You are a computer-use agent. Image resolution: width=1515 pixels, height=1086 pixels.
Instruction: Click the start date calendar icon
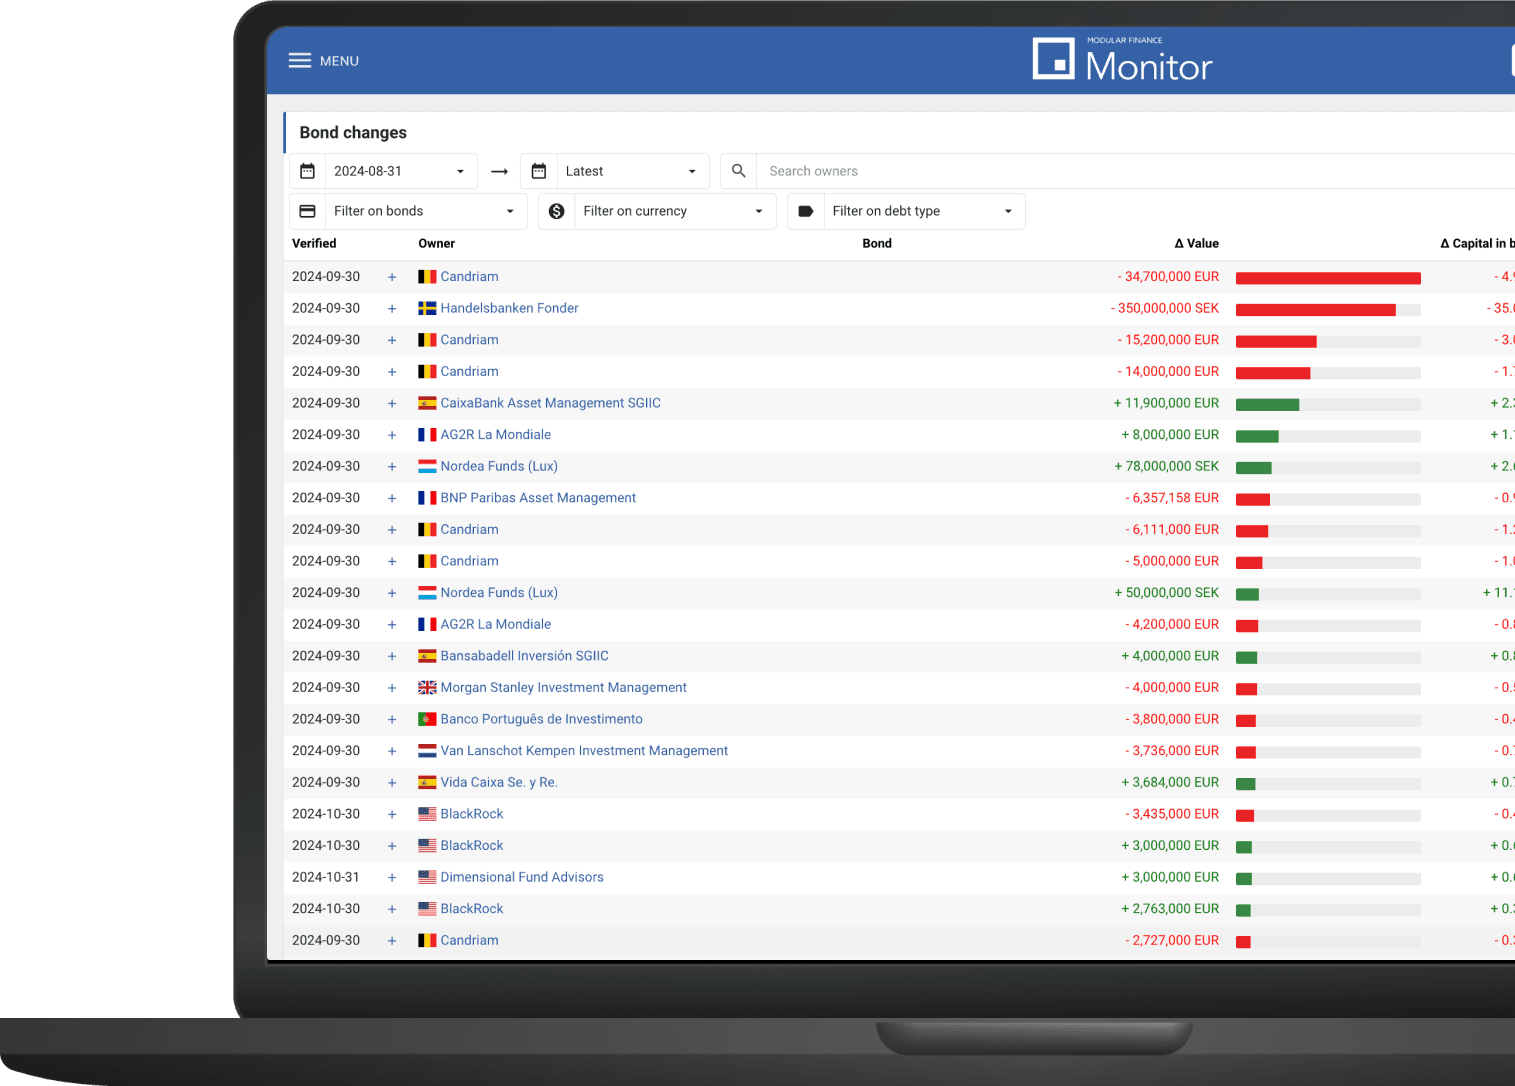pyautogui.click(x=307, y=171)
